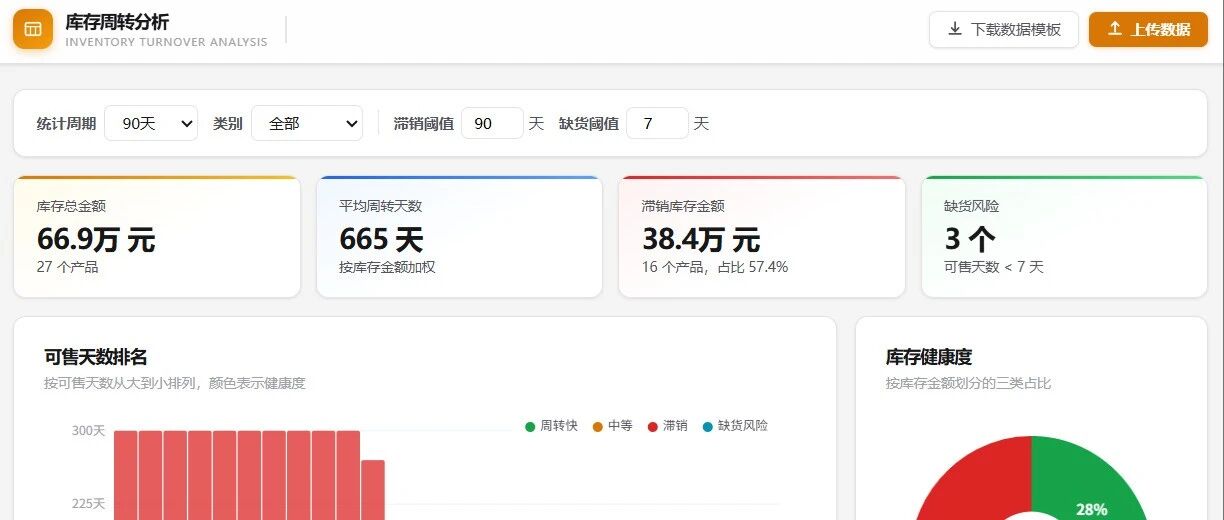Click the 16 个产品，占比 57.4% text
Screen dimensions: 1224x520
[715, 267]
